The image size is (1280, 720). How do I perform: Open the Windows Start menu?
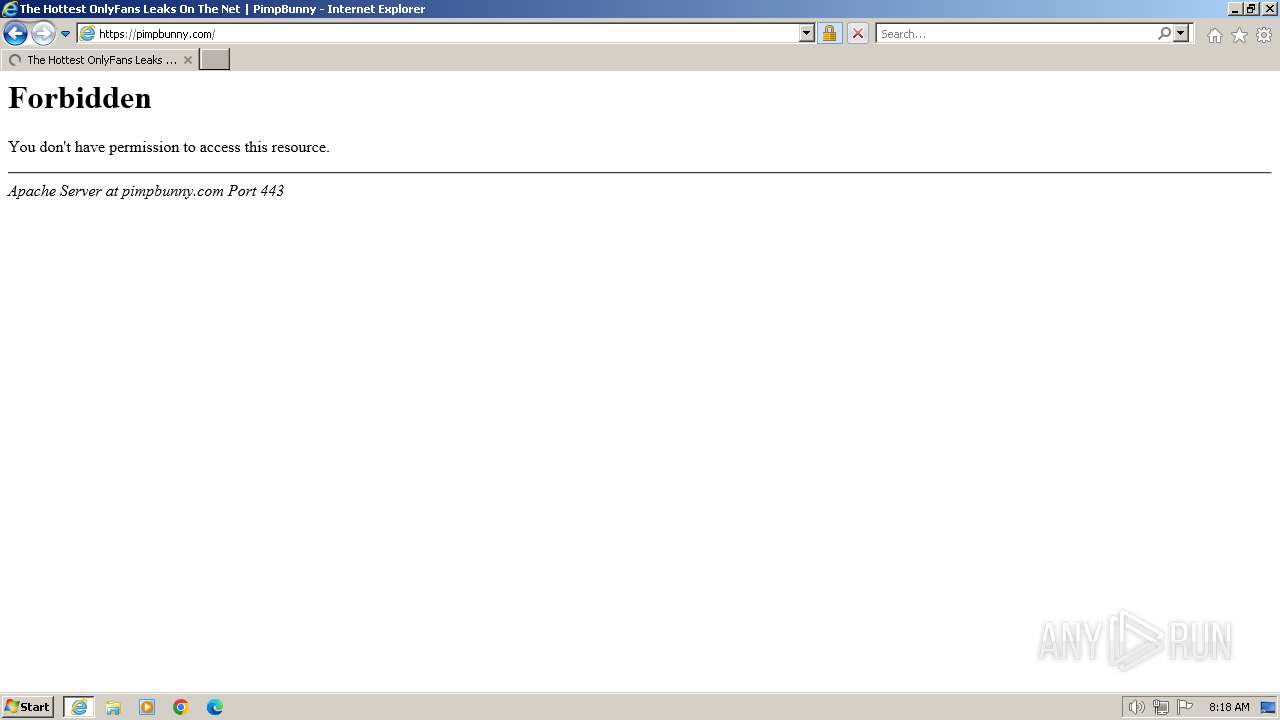tap(28, 707)
